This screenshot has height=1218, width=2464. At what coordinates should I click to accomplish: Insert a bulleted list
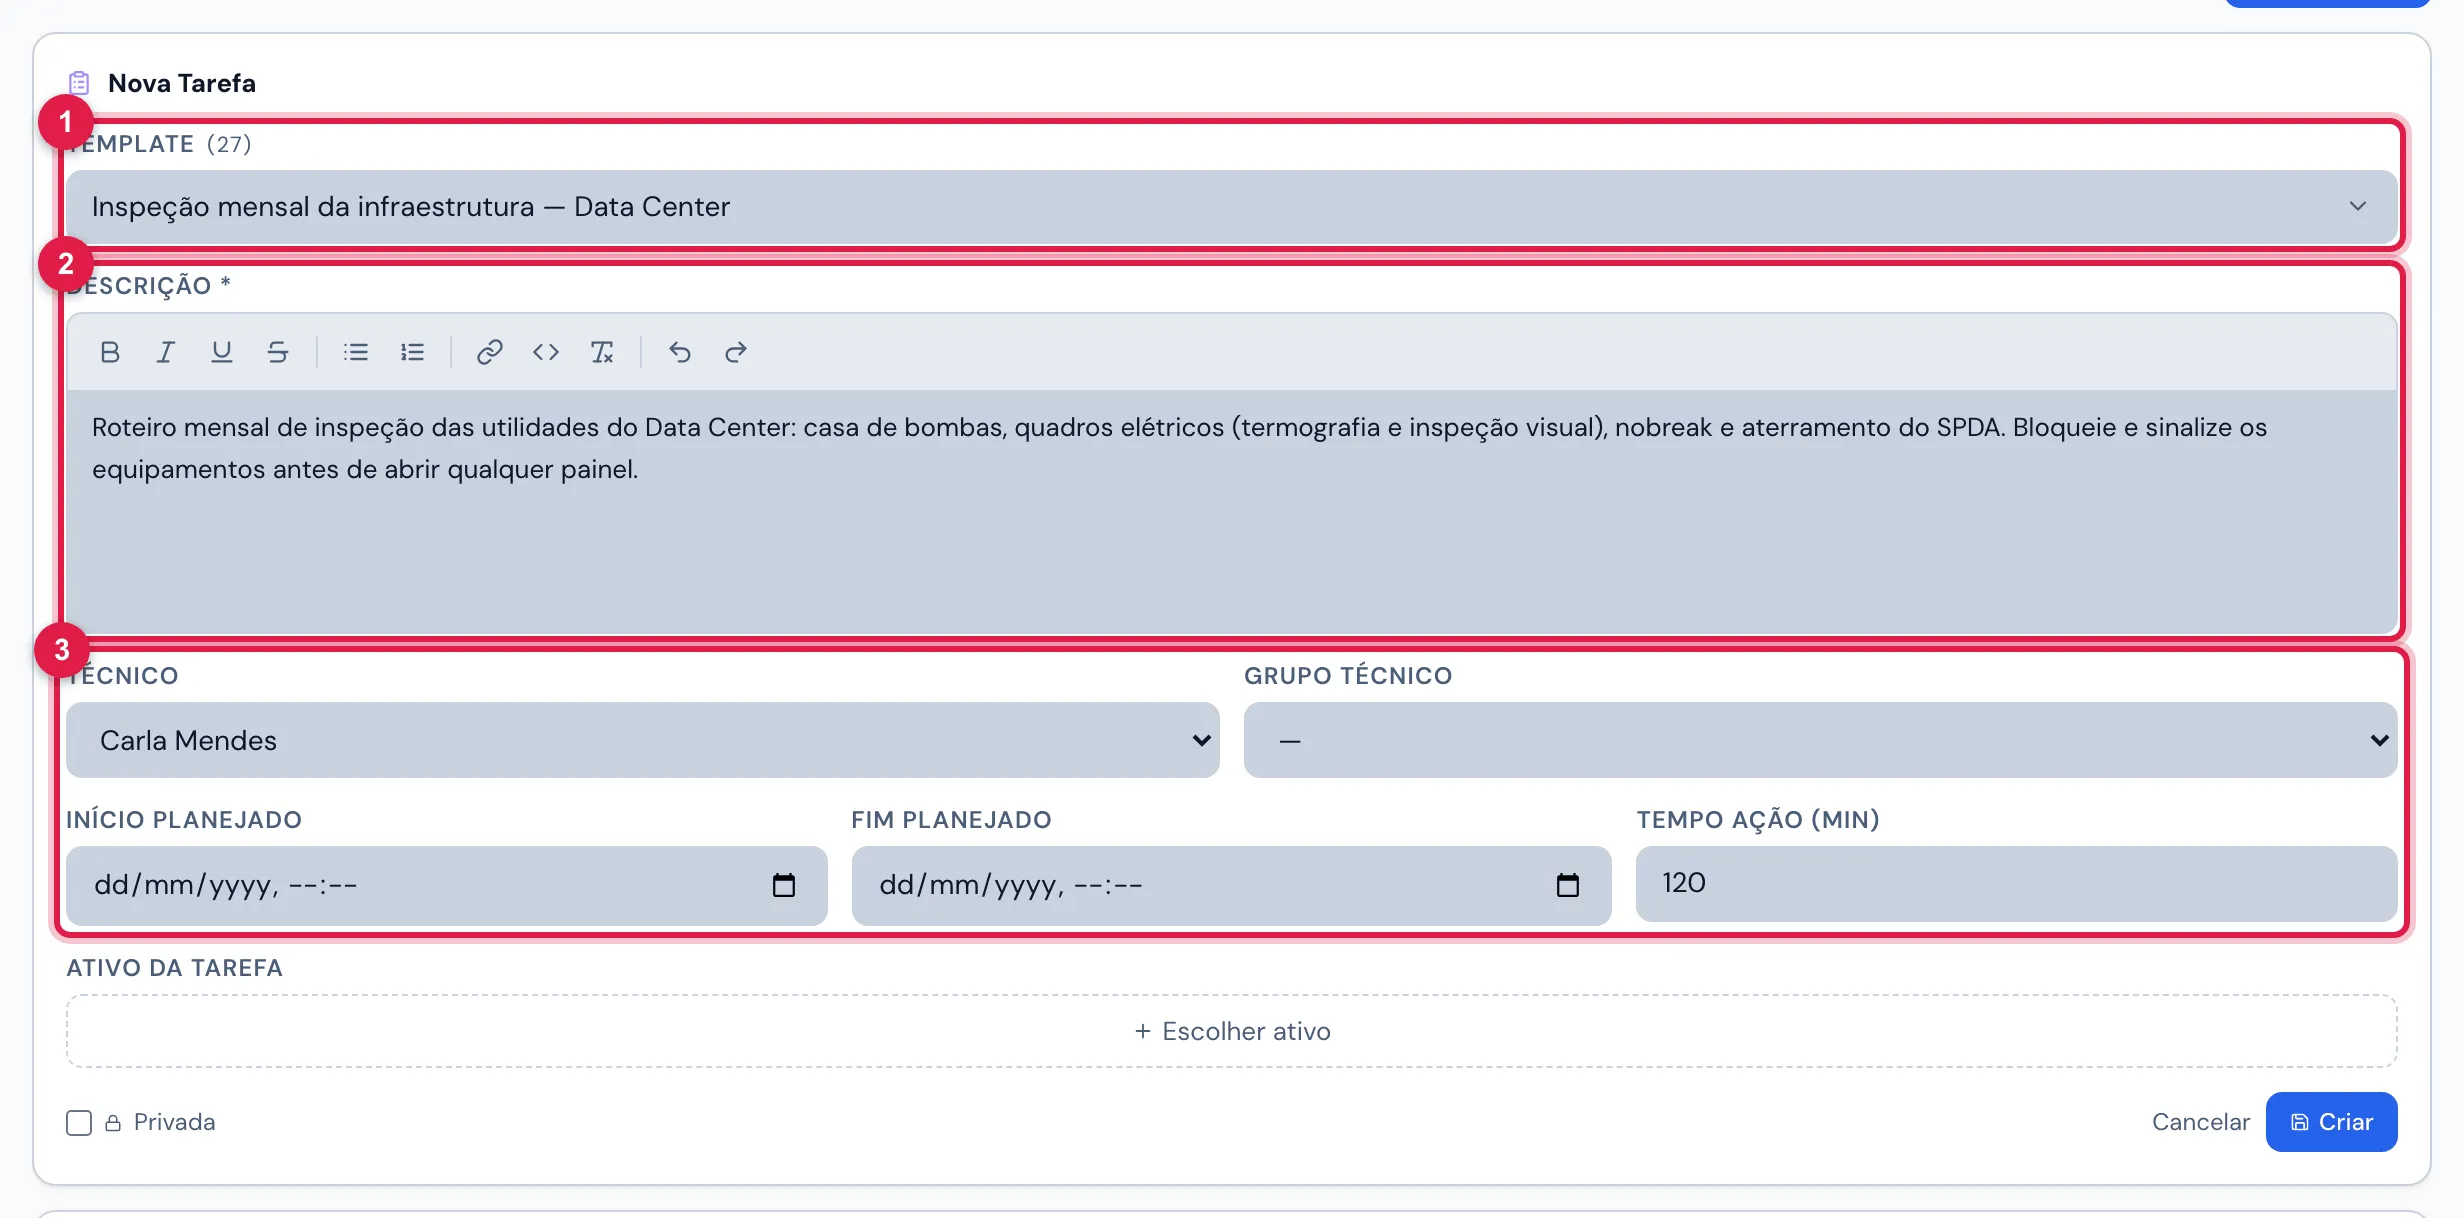(x=356, y=352)
